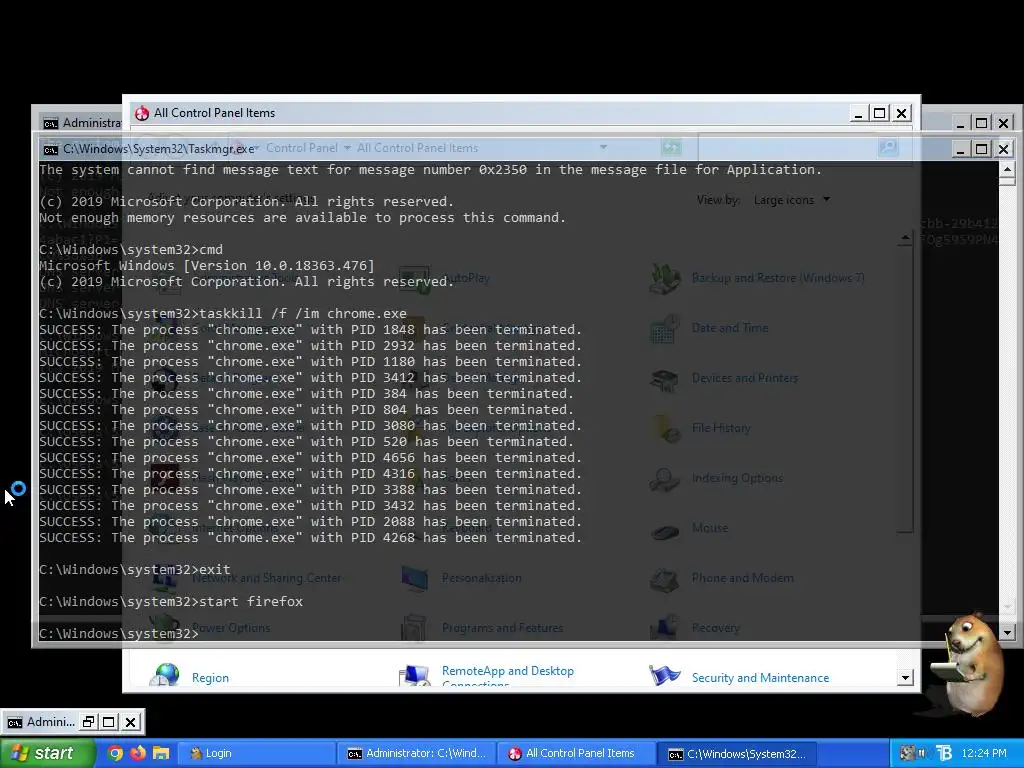This screenshot has height=768, width=1024.
Task: Open Programs and Features link
Action: pos(502,628)
